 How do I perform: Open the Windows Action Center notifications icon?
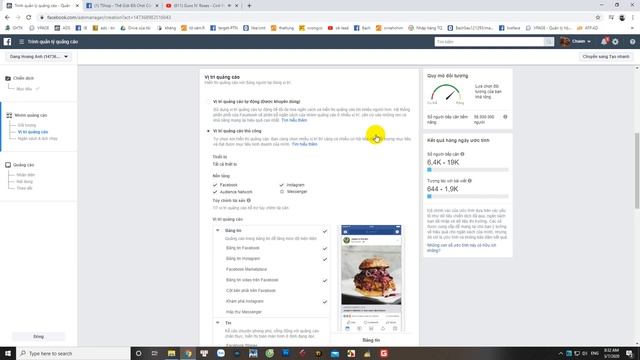tap(629, 353)
